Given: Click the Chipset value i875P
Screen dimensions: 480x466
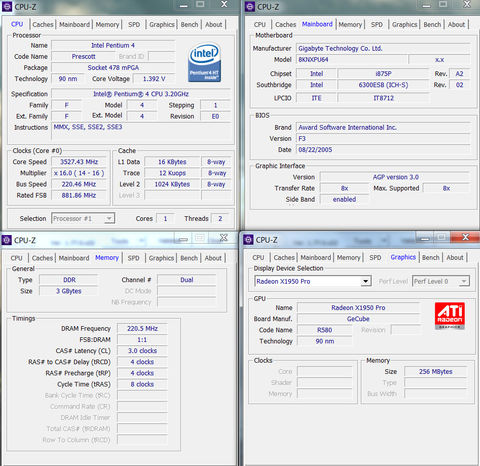Looking at the screenshot, I should pos(383,74).
